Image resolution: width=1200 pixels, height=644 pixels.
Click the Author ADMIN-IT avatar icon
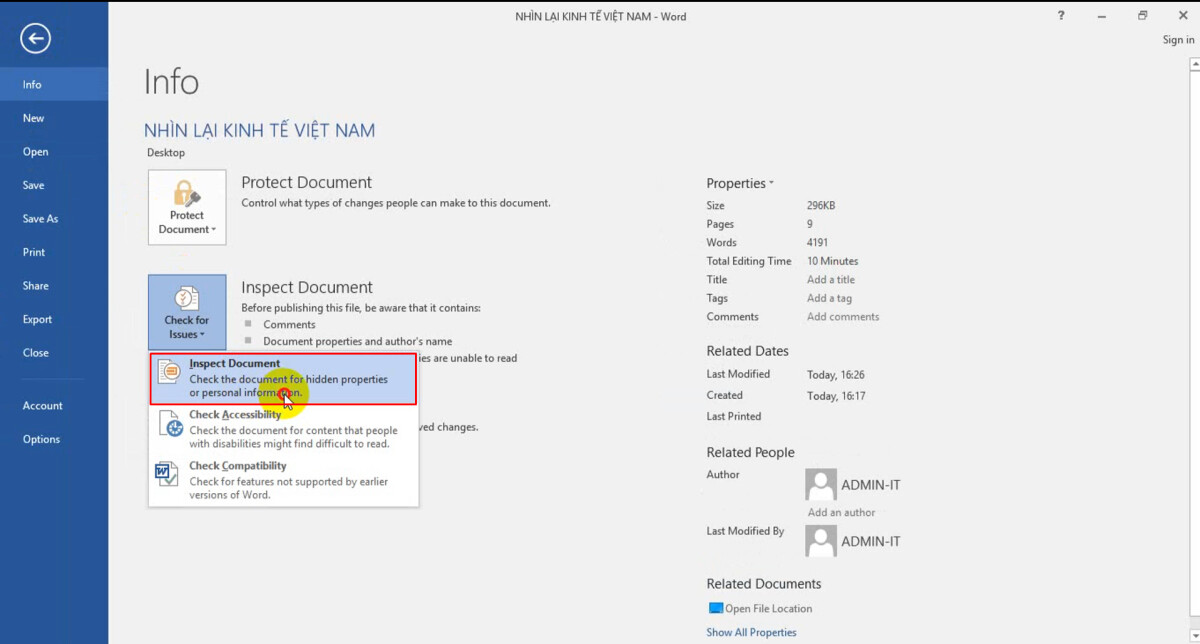coord(820,484)
